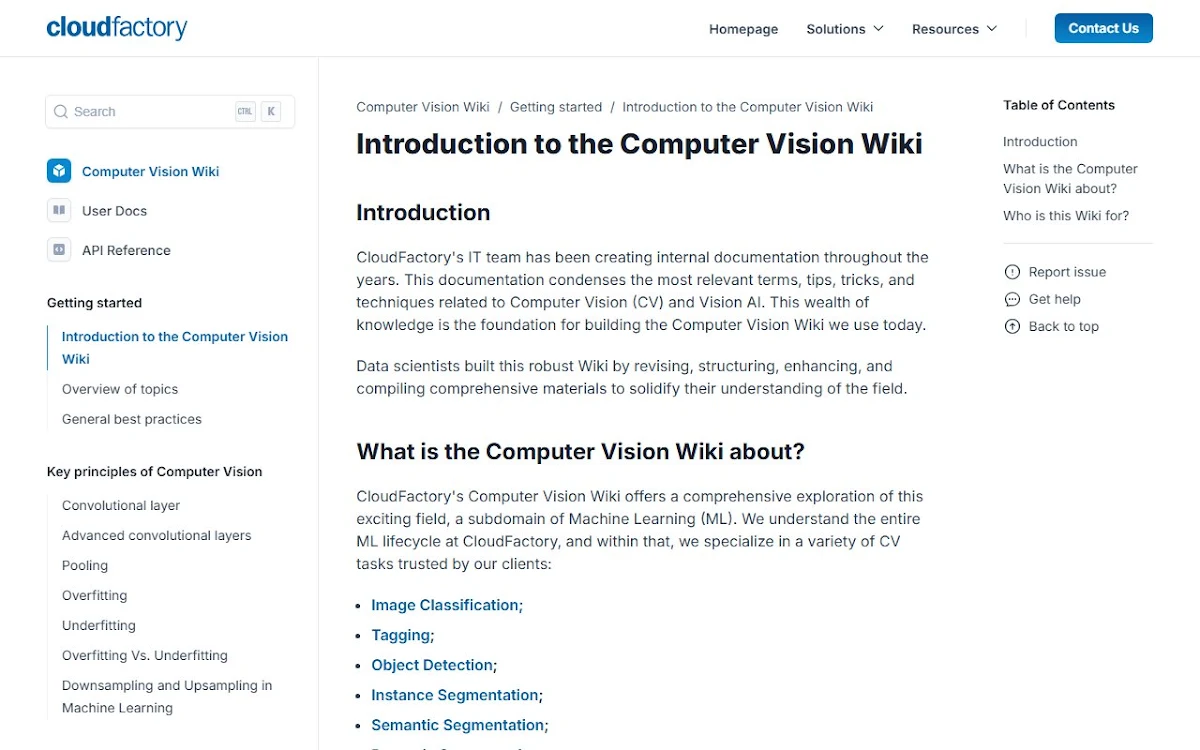Screen dimensions: 1200x750
Task: Switch to Computer Vision Wiki section
Action: [x=150, y=171]
